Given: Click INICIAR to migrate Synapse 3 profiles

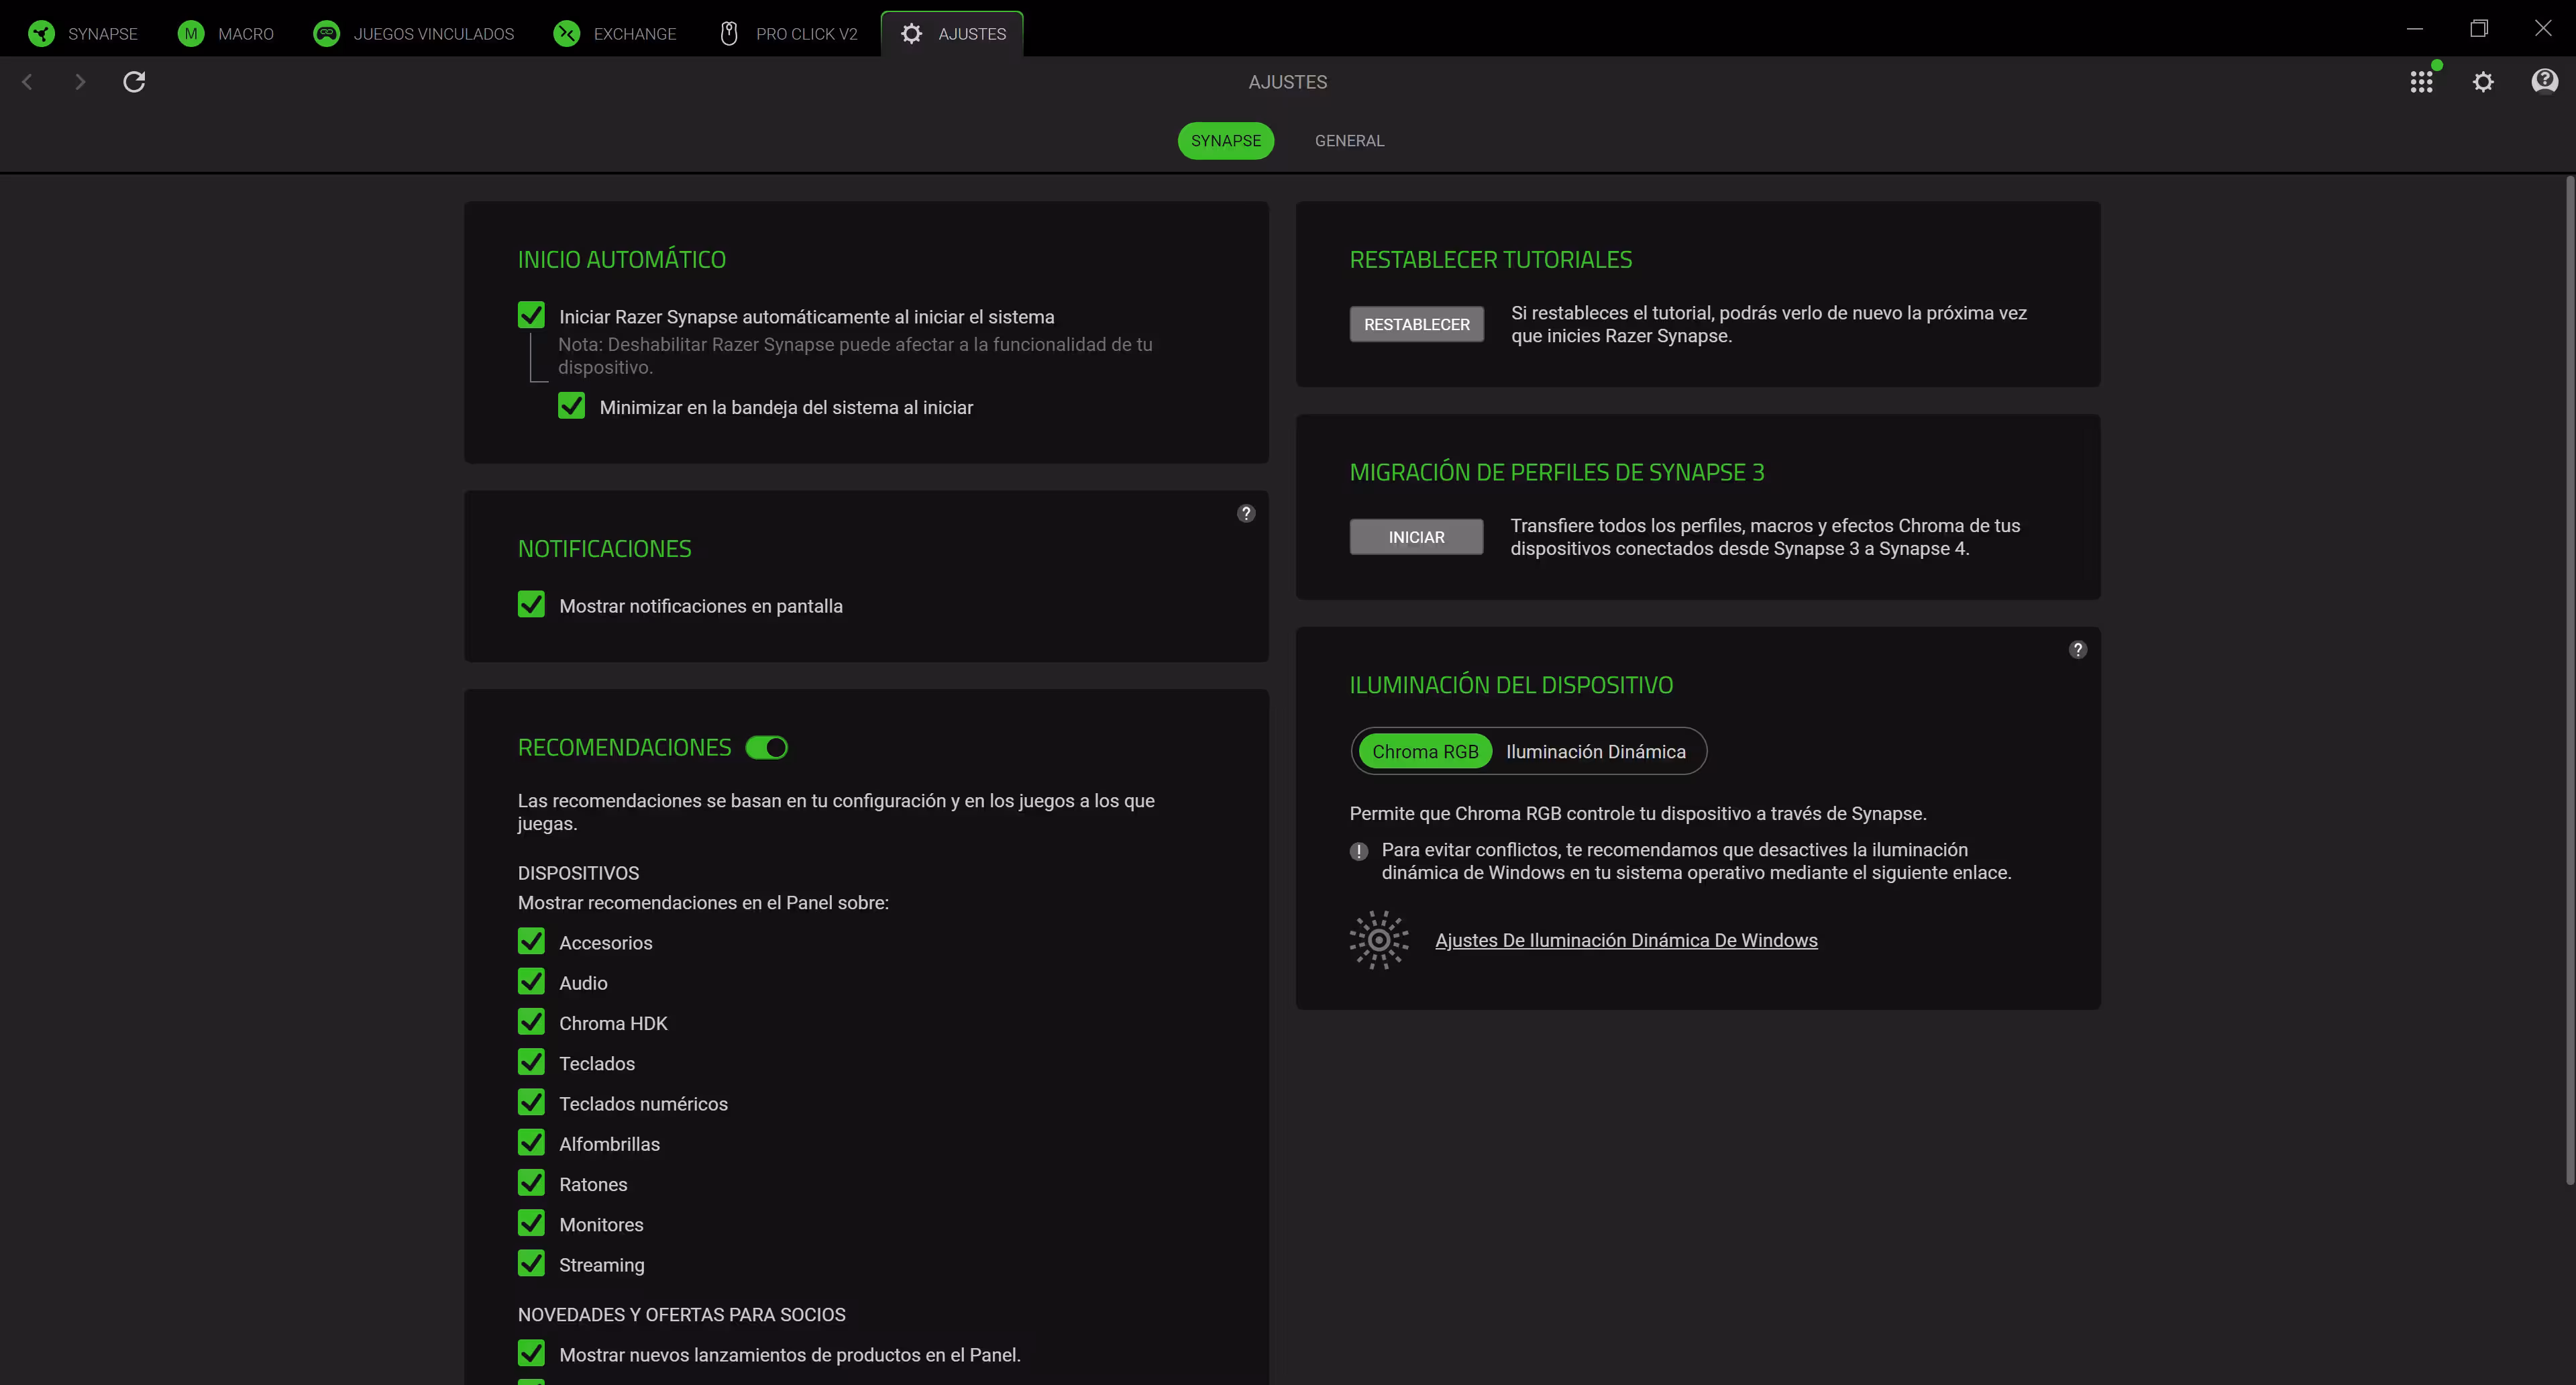Looking at the screenshot, I should coord(1416,537).
